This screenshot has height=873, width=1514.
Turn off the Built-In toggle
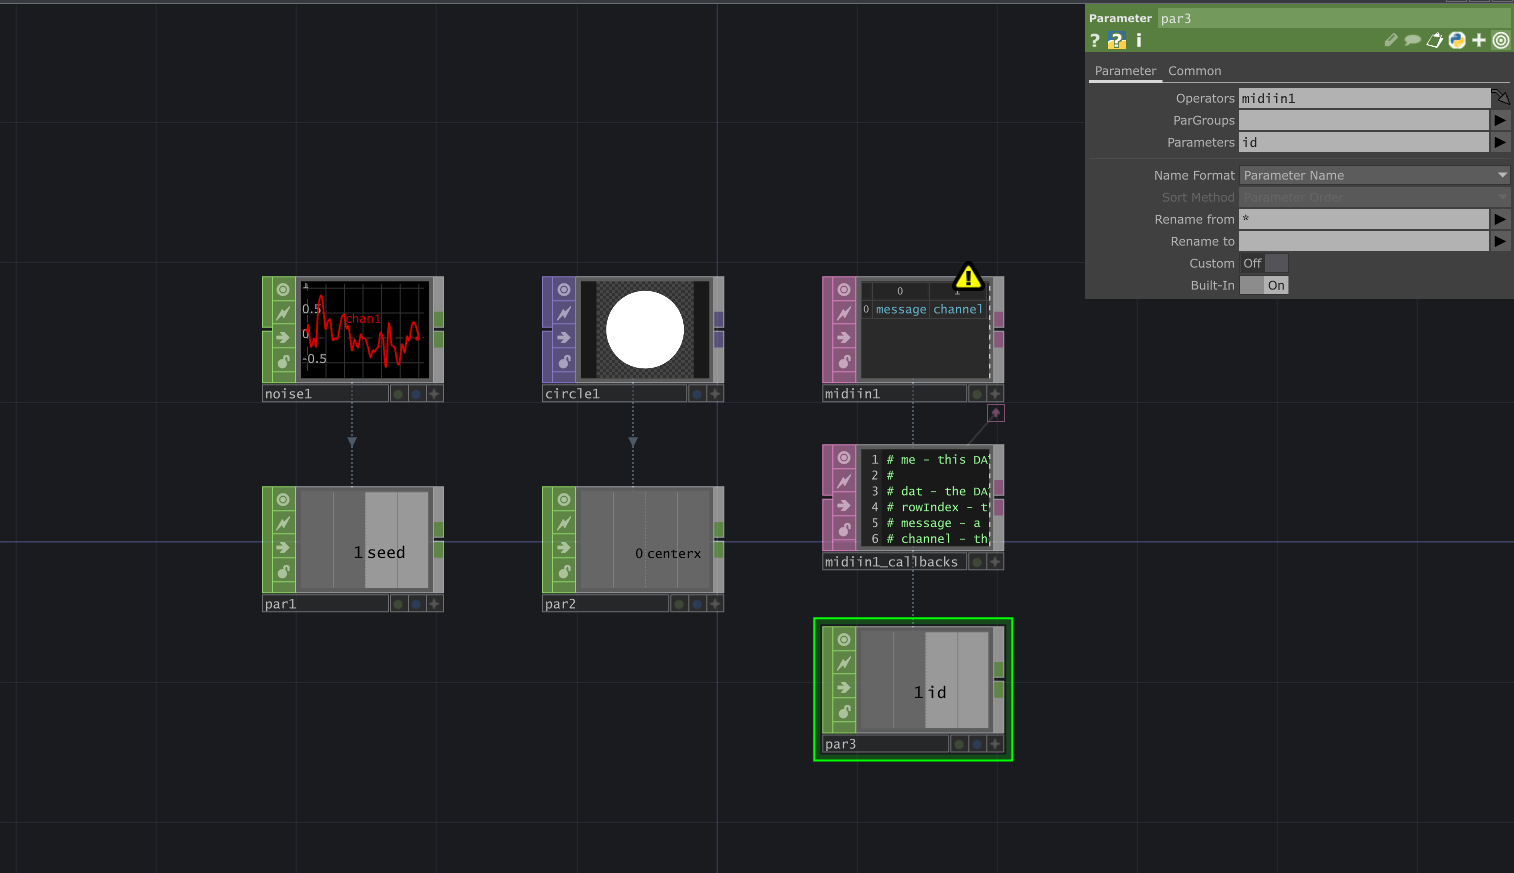pyautogui.click(x=1264, y=285)
